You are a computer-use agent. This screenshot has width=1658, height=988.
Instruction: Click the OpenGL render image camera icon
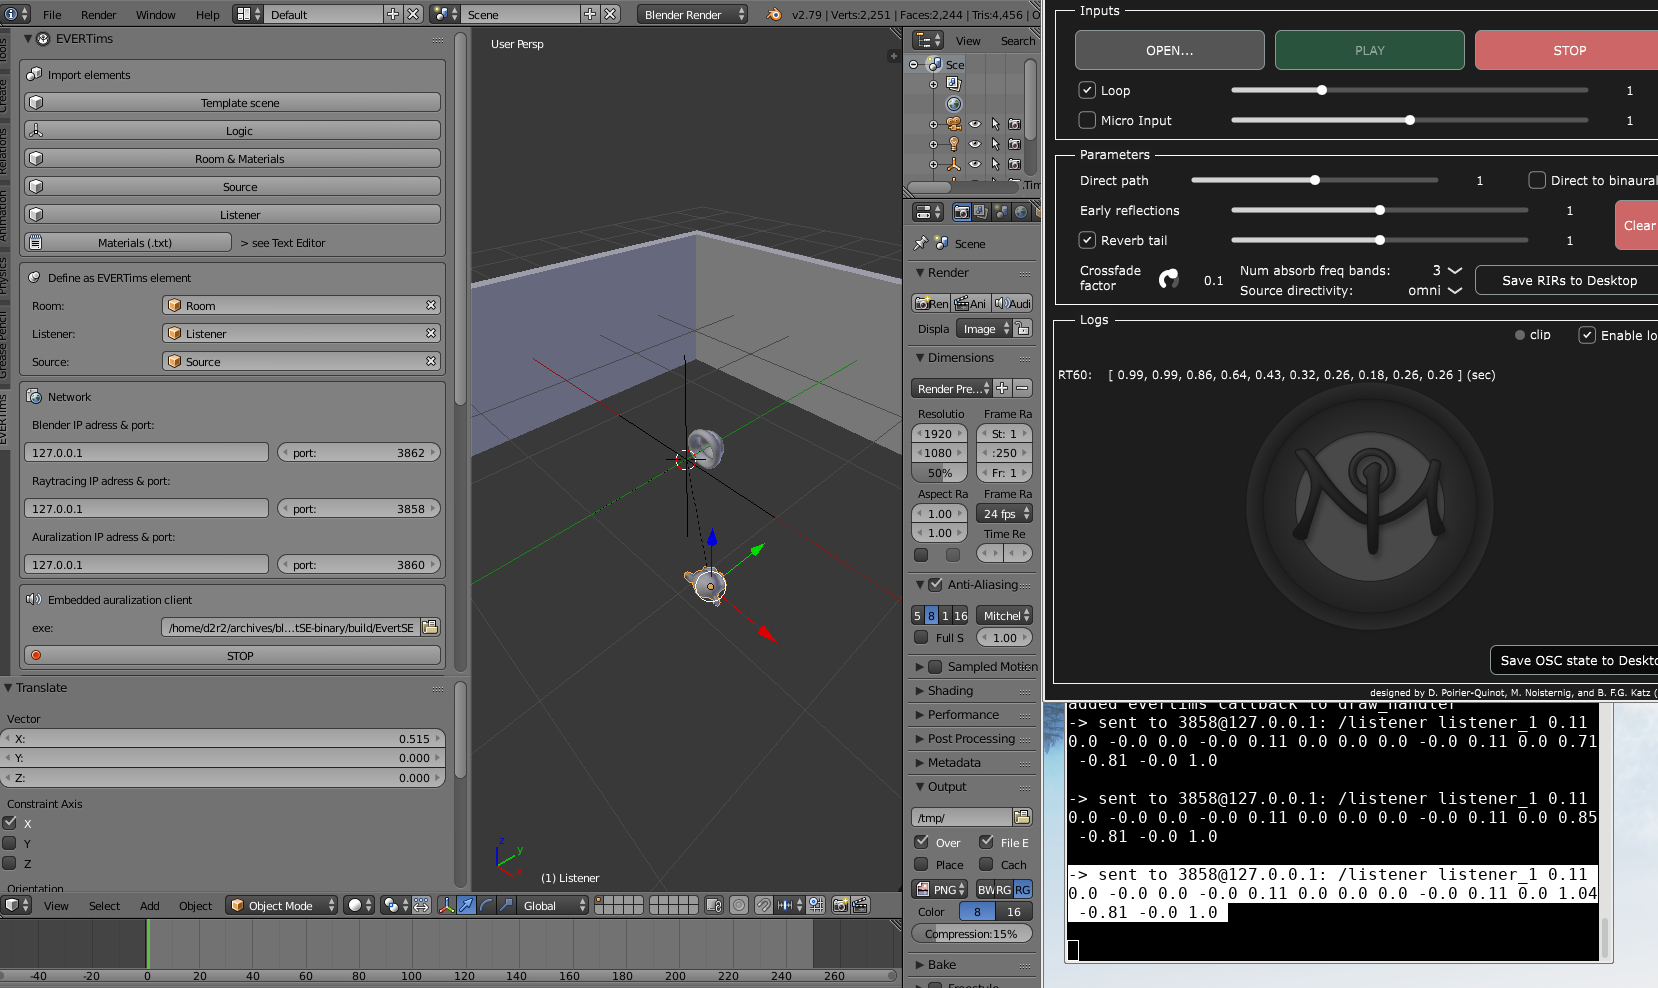click(840, 905)
